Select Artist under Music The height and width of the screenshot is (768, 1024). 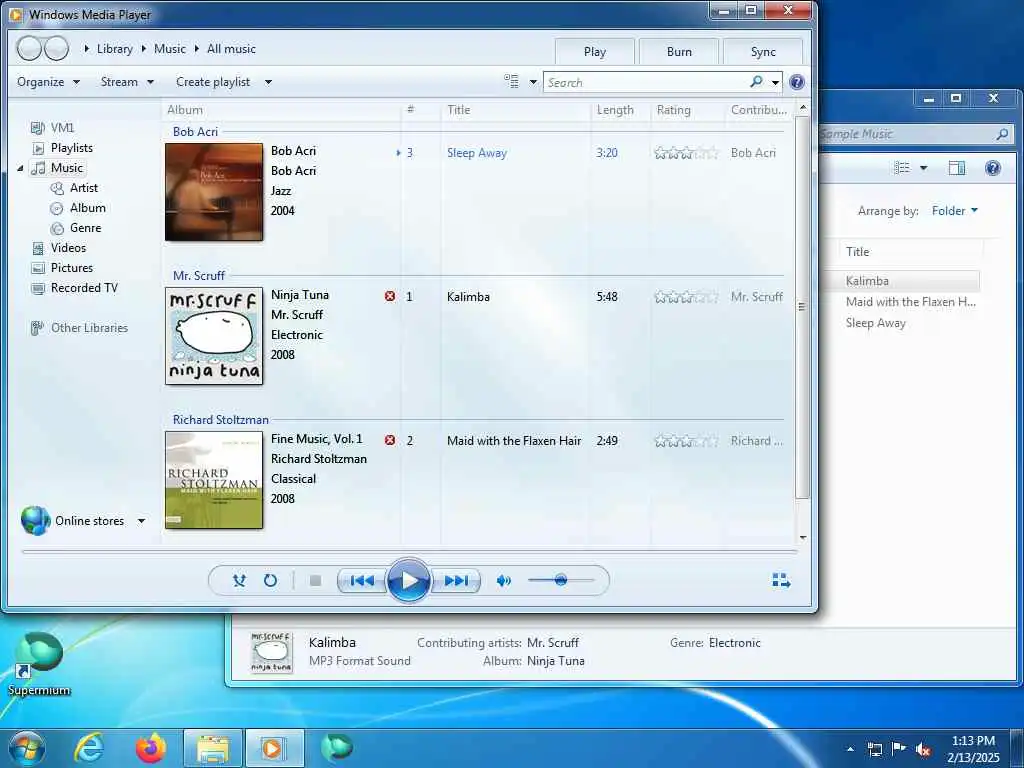coord(74,187)
